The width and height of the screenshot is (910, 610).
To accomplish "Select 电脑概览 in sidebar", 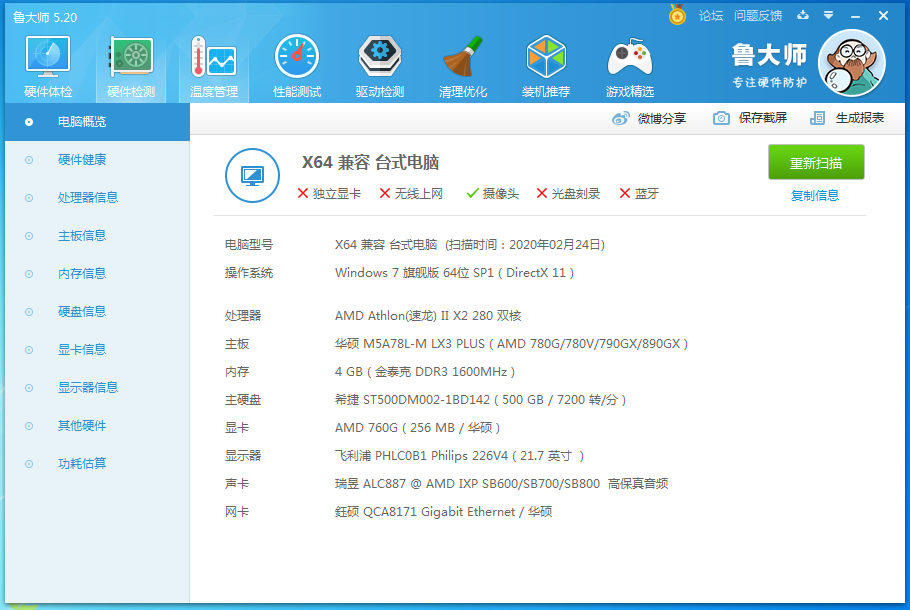I will pos(98,122).
